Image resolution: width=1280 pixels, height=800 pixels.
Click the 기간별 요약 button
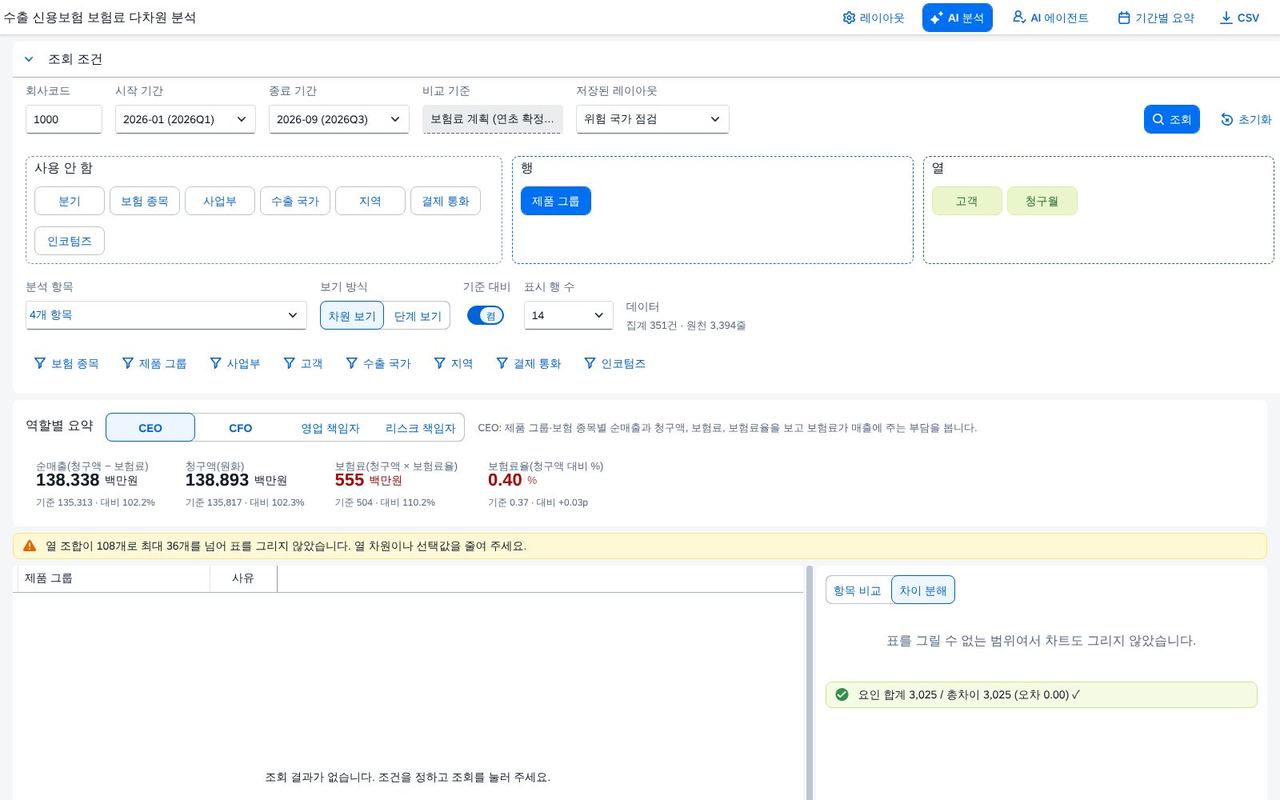1156,18
